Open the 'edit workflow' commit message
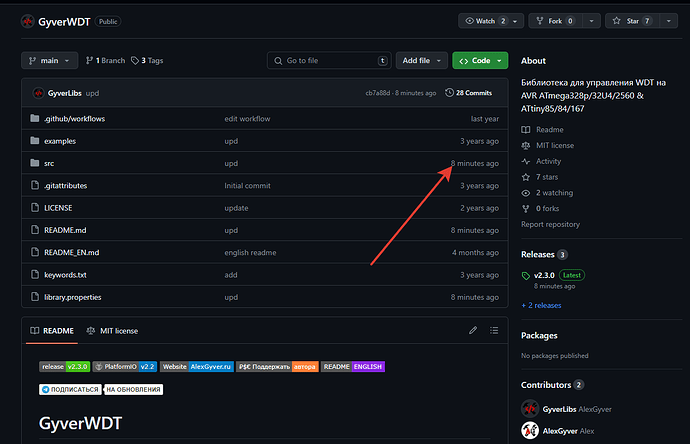690x444 pixels. [x=247, y=119]
